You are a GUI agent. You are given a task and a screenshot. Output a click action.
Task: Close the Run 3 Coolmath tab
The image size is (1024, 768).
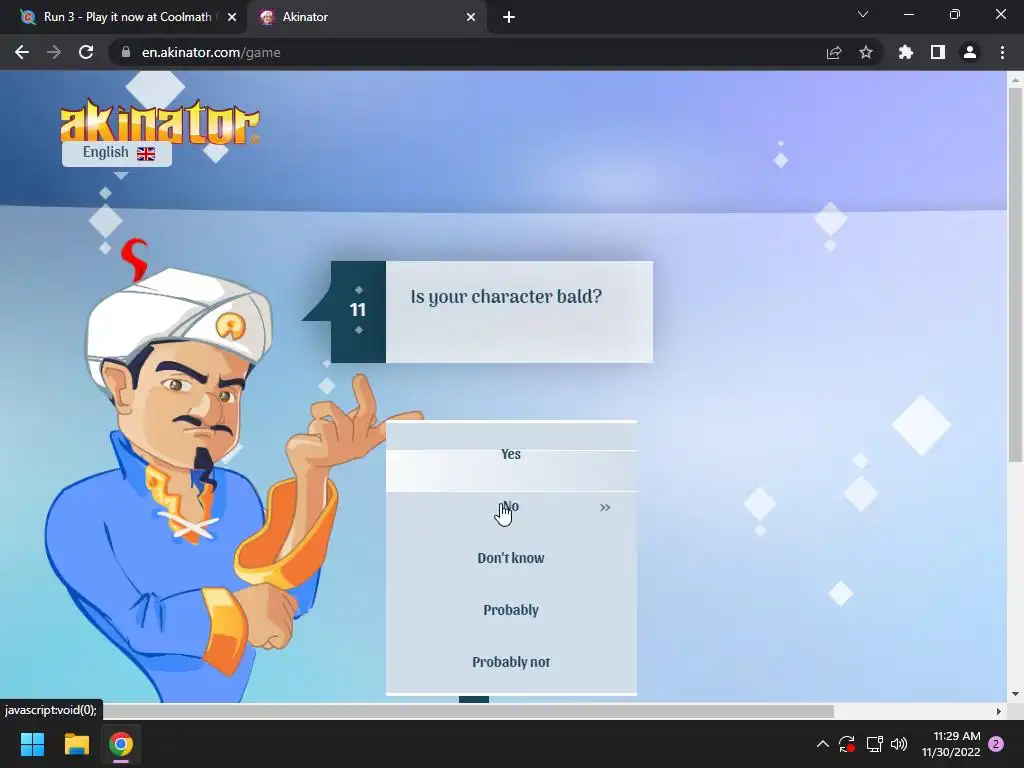click(232, 17)
